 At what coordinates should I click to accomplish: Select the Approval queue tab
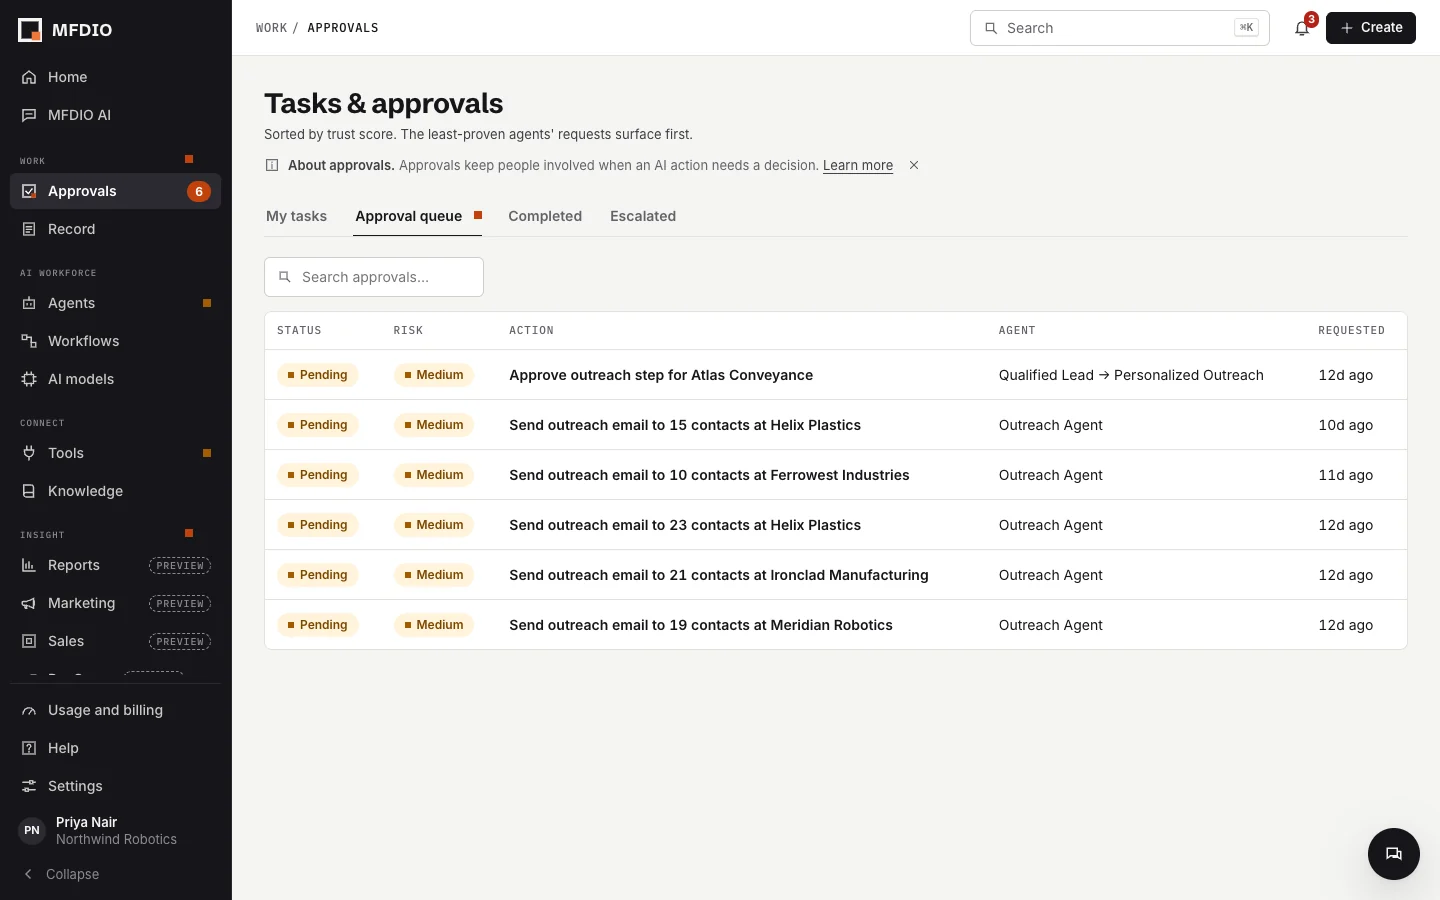418,216
